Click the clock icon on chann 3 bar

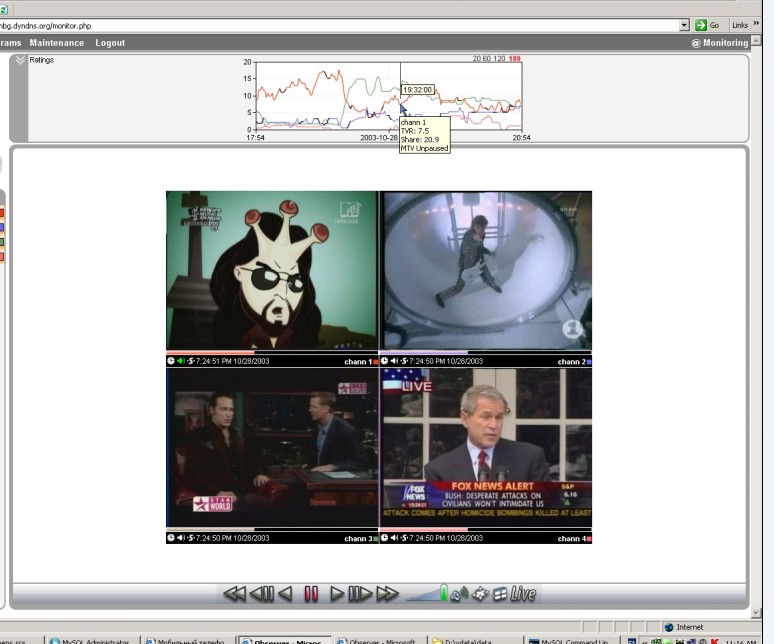pyautogui.click(x=171, y=538)
